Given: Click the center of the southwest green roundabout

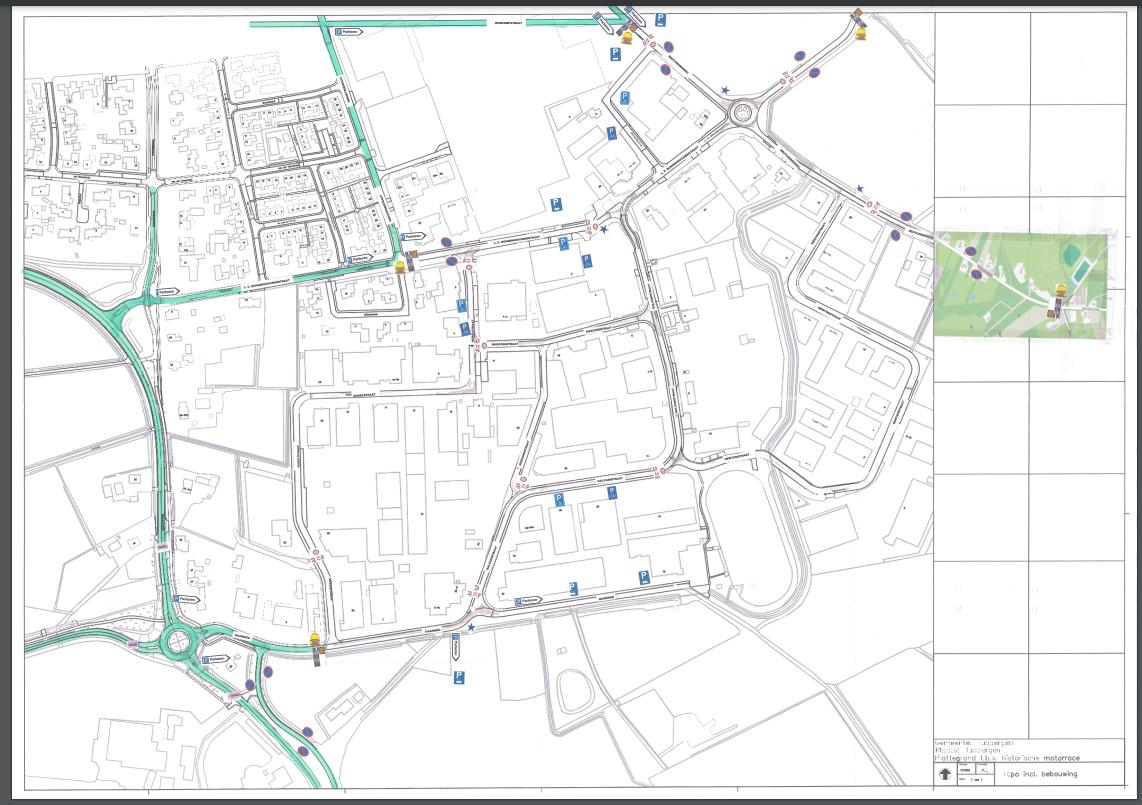Looking at the screenshot, I should pos(180,641).
